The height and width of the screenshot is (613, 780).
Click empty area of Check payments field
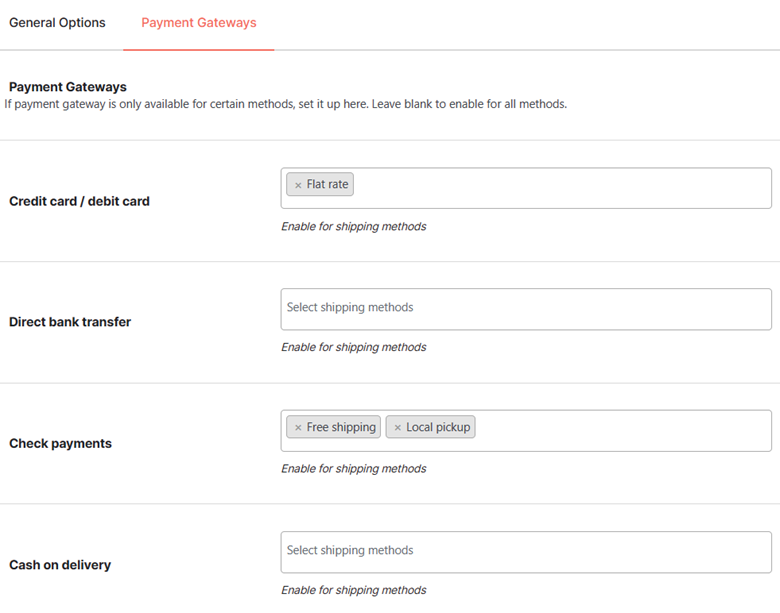coord(622,431)
